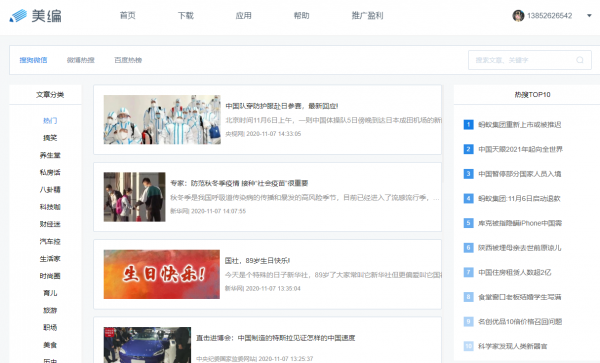Click rank 9 badge in 热搜TOP10
The width and height of the screenshot is (600, 363).
tap(468, 322)
